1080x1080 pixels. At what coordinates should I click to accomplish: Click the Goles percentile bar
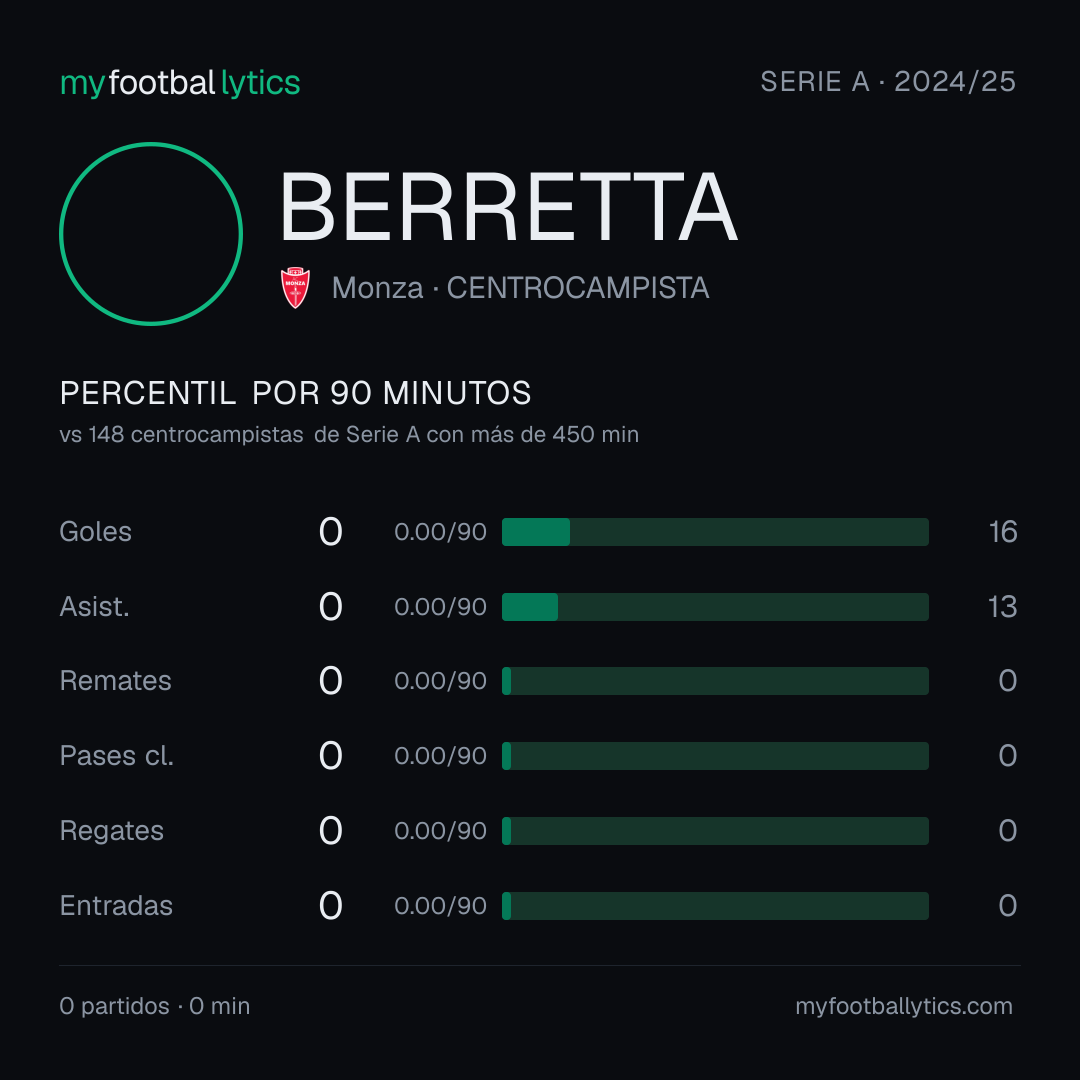(715, 532)
